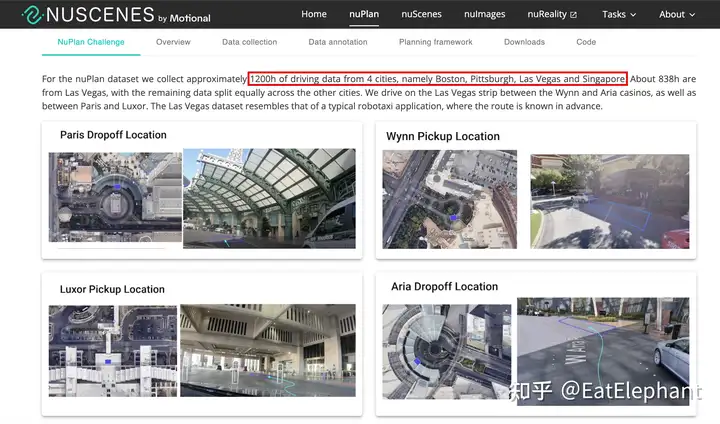The height and width of the screenshot is (424, 720).
Task: Open the Aria Dropoff camera view image
Action: click(x=603, y=351)
